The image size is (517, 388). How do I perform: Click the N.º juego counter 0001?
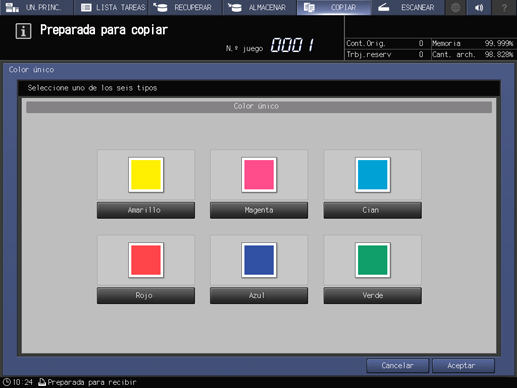point(292,45)
